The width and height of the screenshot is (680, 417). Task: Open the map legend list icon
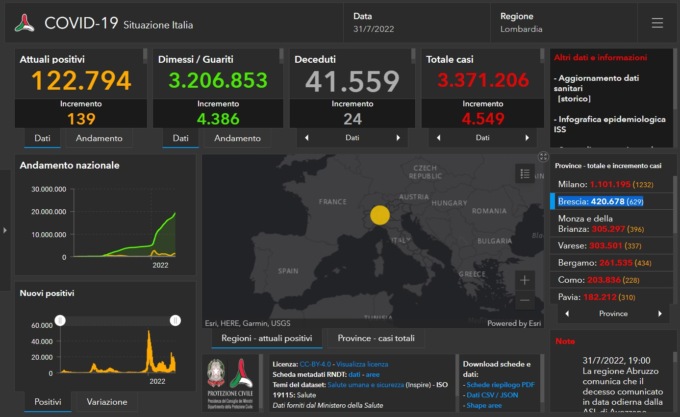pos(525,174)
